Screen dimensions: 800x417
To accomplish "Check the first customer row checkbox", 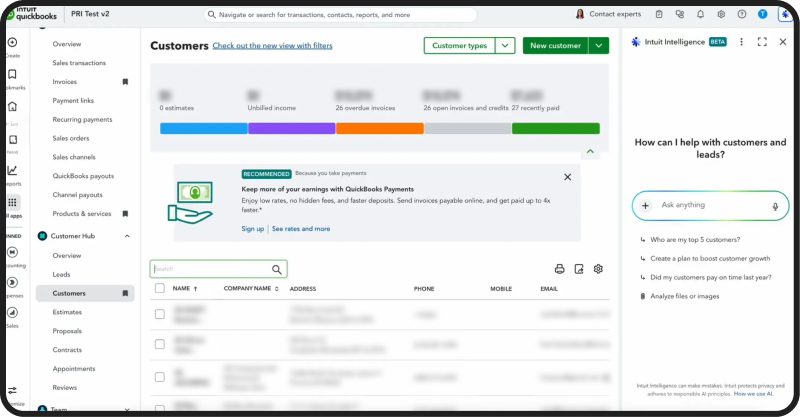I will coord(159,314).
